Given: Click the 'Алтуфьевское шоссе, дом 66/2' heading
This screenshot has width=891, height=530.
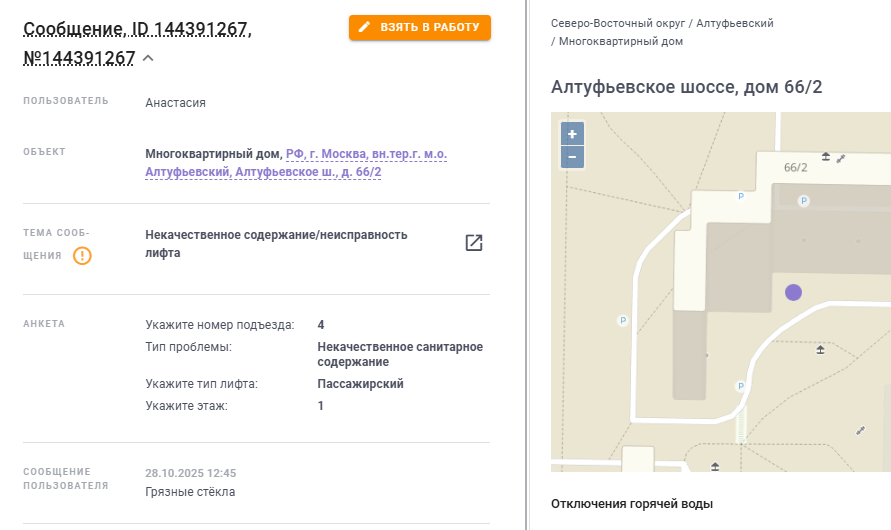Looking at the screenshot, I should (x=686, y=87).
